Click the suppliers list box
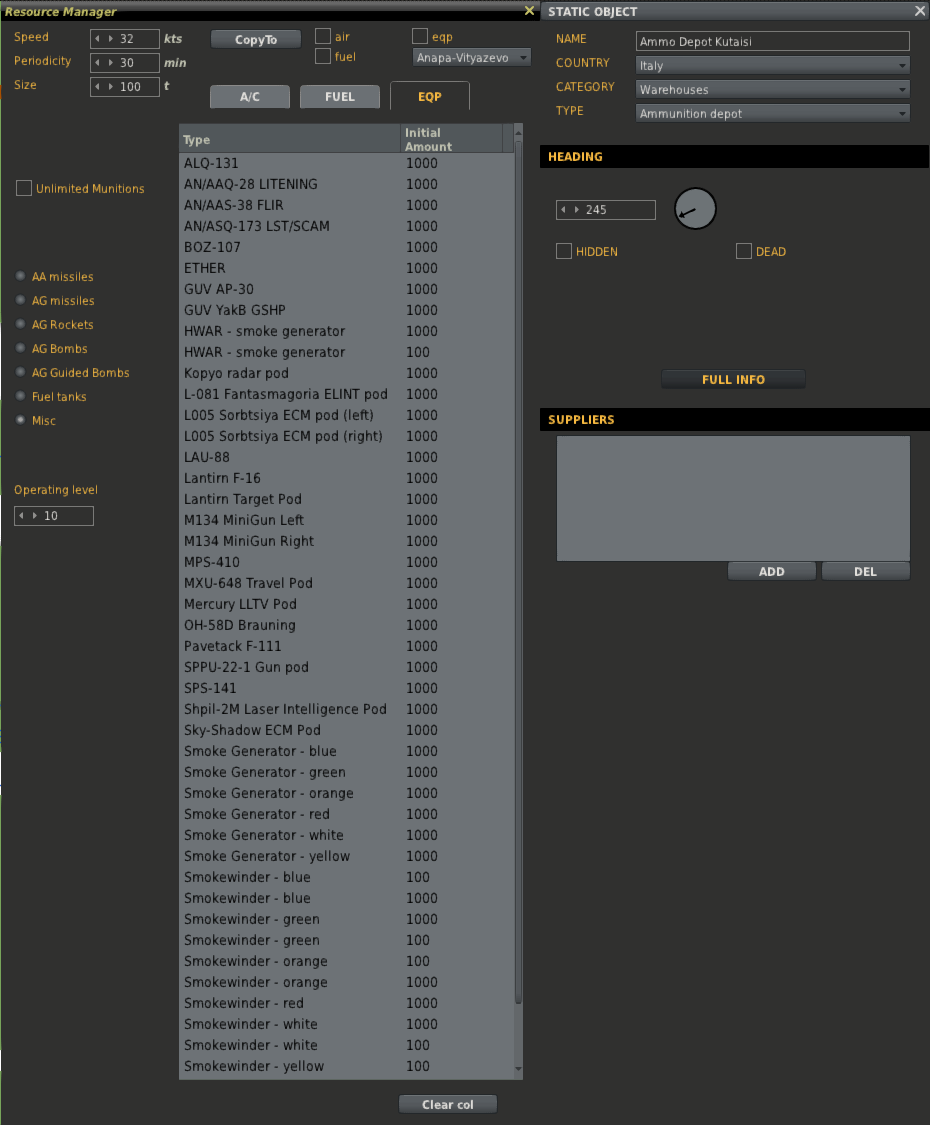 click(733, 498)
